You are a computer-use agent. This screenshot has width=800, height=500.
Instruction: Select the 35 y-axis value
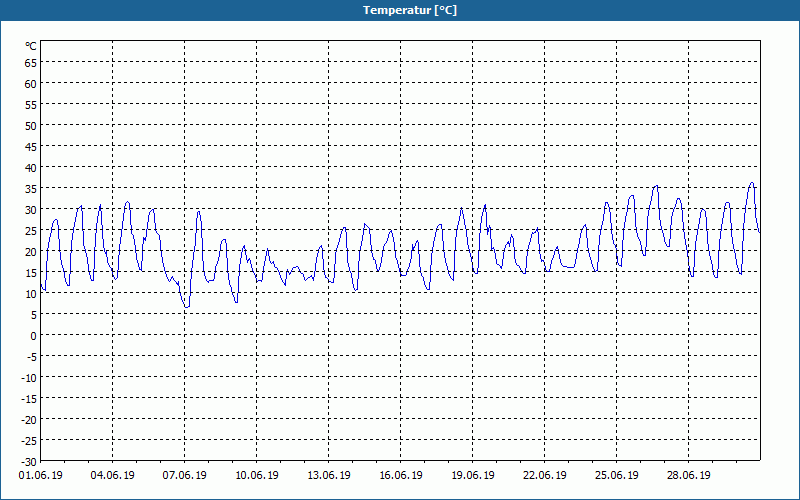tap(31, 189)
